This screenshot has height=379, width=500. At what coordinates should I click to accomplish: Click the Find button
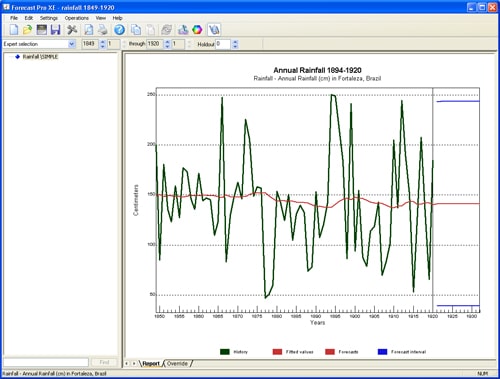click(x=104, y=362)
